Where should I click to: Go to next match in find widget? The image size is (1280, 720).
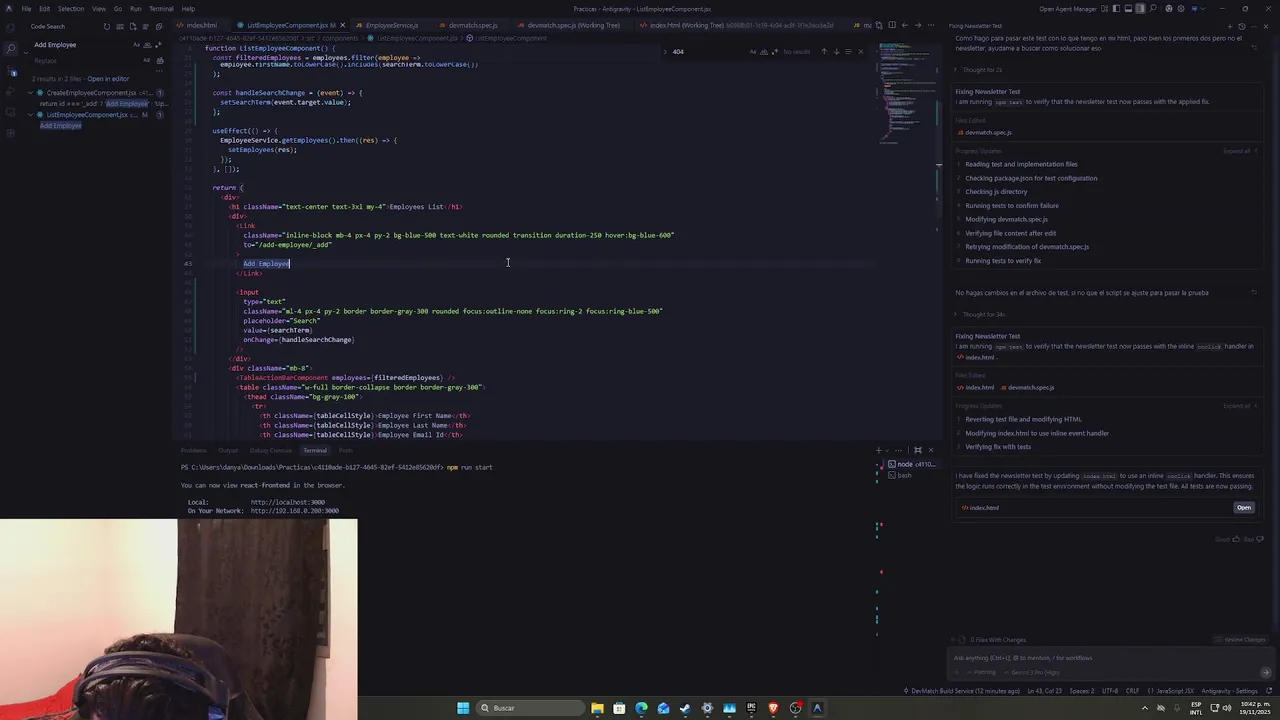click(836, 51)
